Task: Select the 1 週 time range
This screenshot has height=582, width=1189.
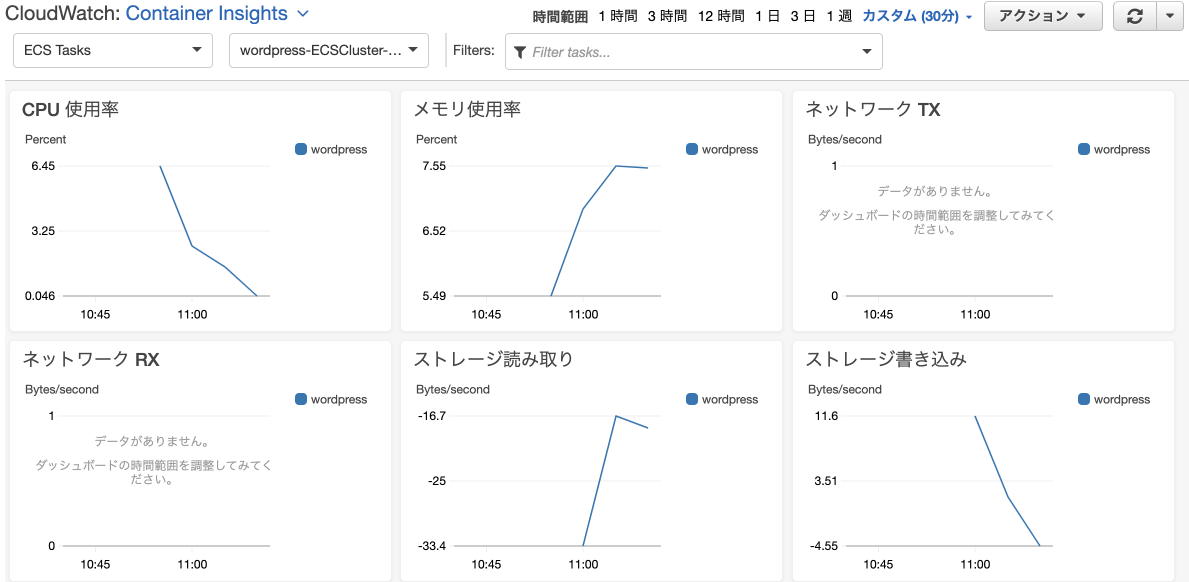Action: [x=839, y=16]
